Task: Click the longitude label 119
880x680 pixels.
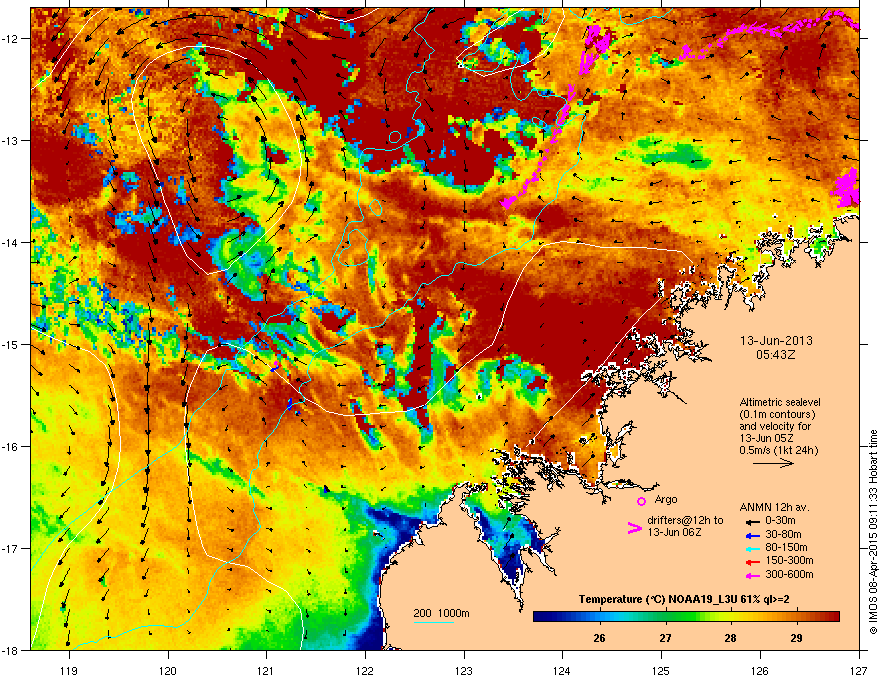Action: 69,670
